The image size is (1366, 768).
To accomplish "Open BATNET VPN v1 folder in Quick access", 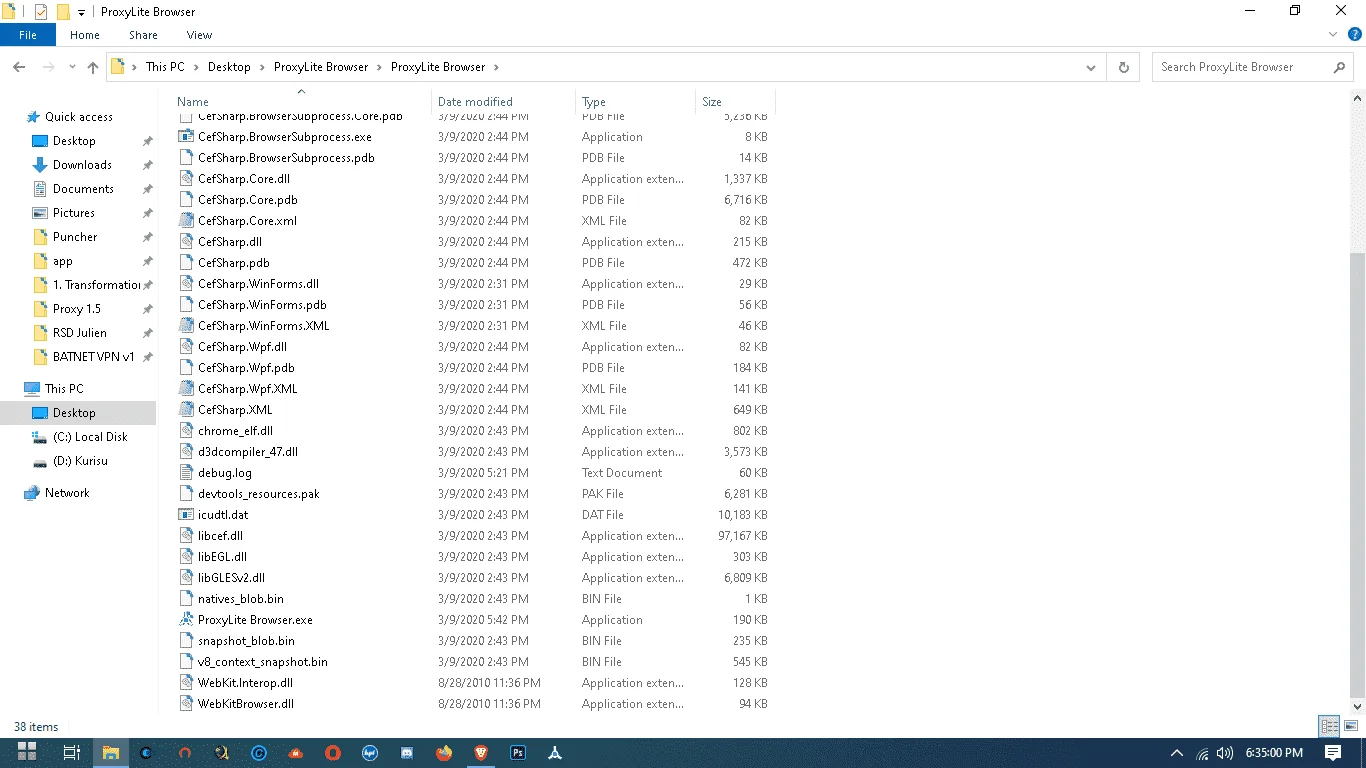I will click(x=93, y=357).
